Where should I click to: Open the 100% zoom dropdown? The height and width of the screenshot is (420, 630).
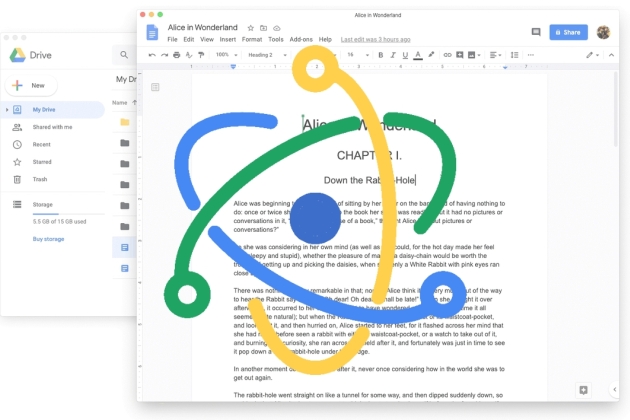pyautogui.click(x=227, y=55)
